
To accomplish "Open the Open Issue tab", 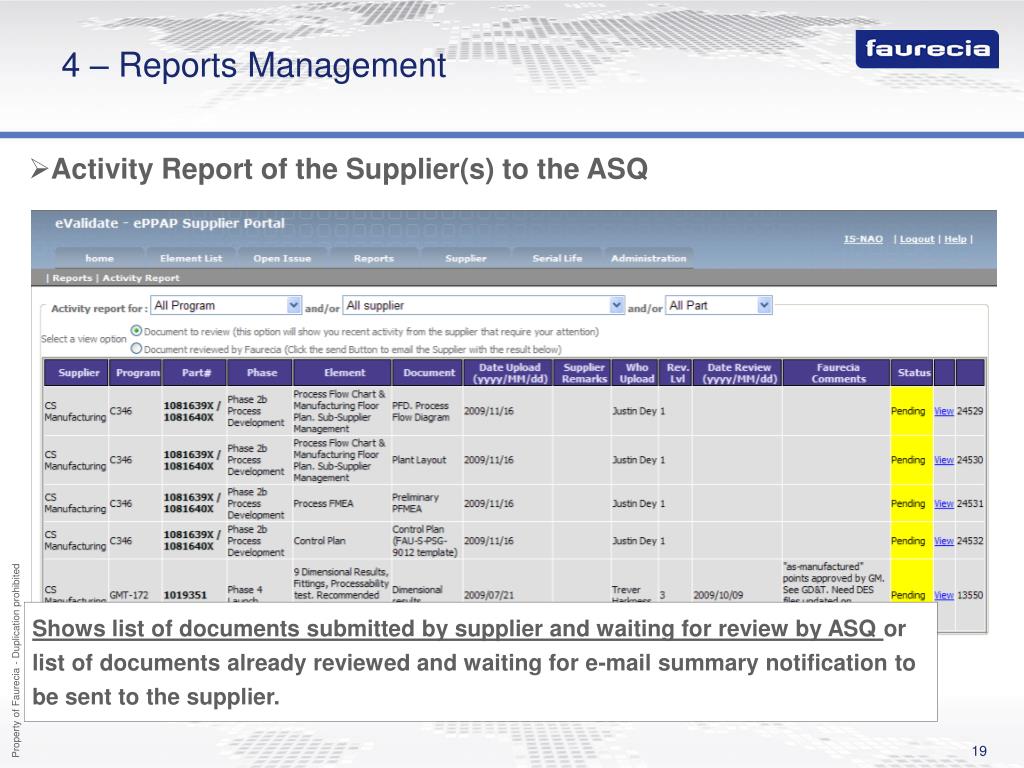I will [282, 259].
